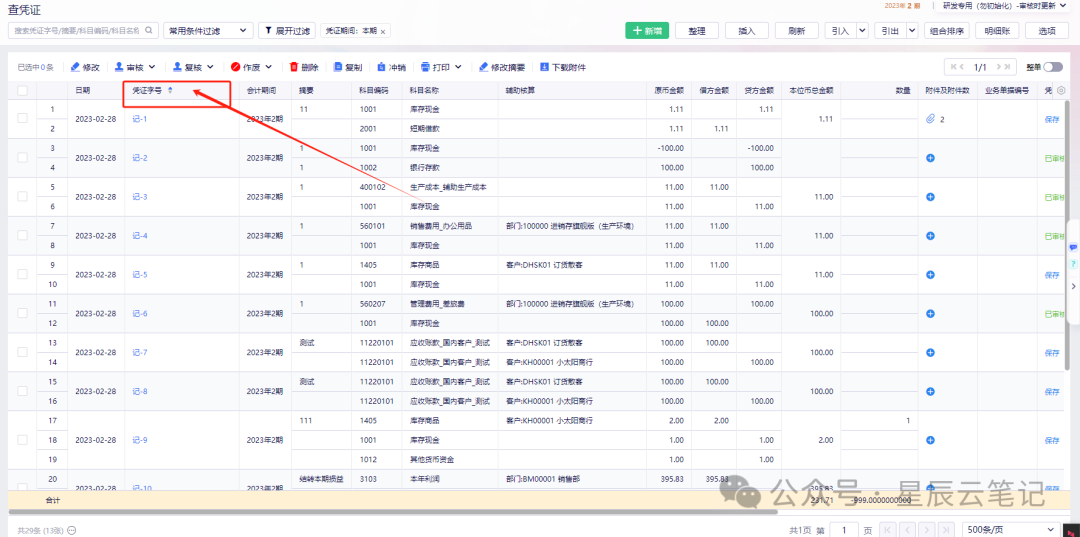Click the paperclip attachment icon for 记-1
1080x537 pixels.
[931, 119]
